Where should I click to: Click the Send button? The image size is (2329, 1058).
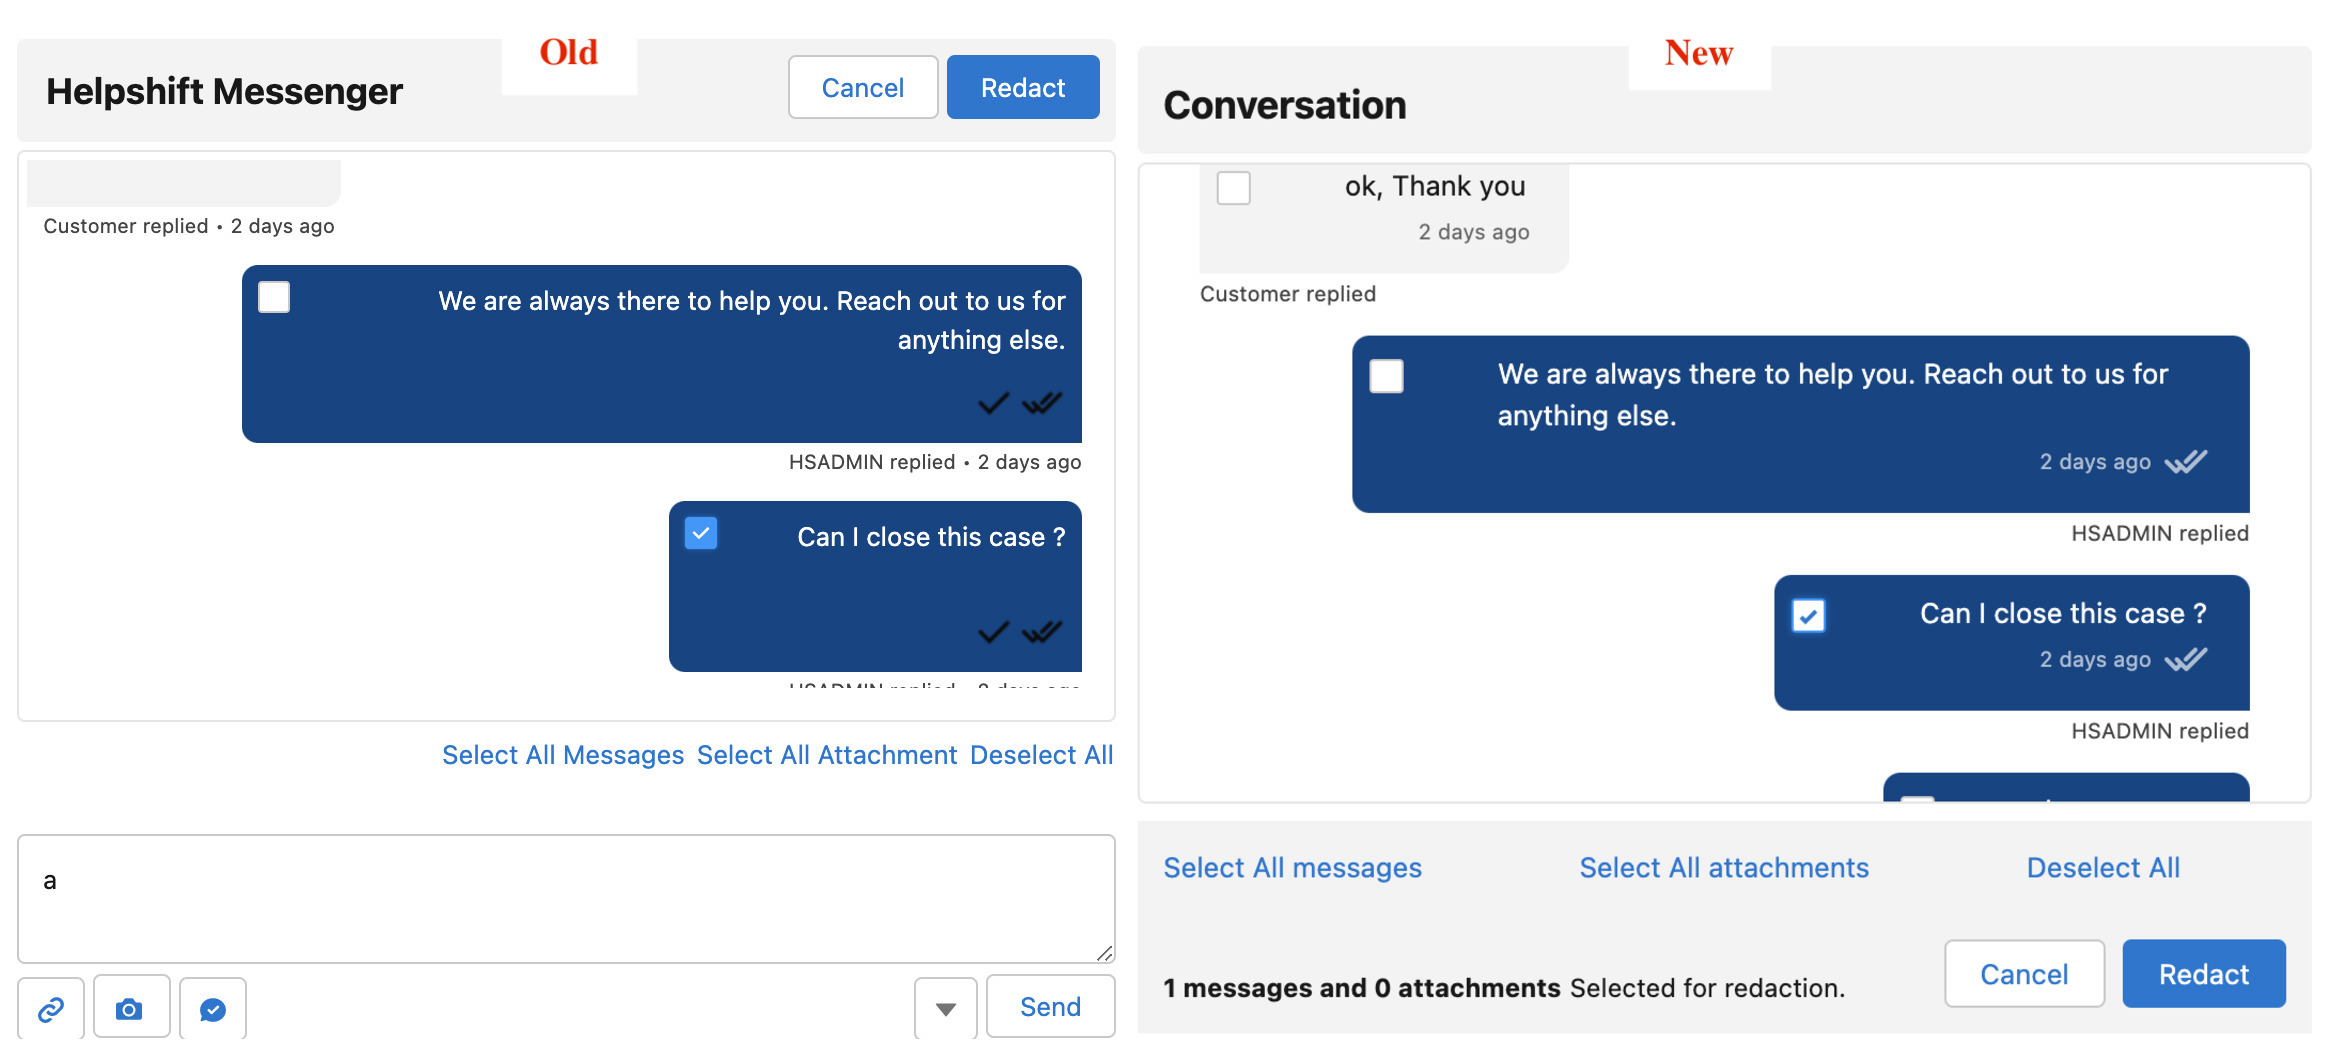[1050, 1007]
